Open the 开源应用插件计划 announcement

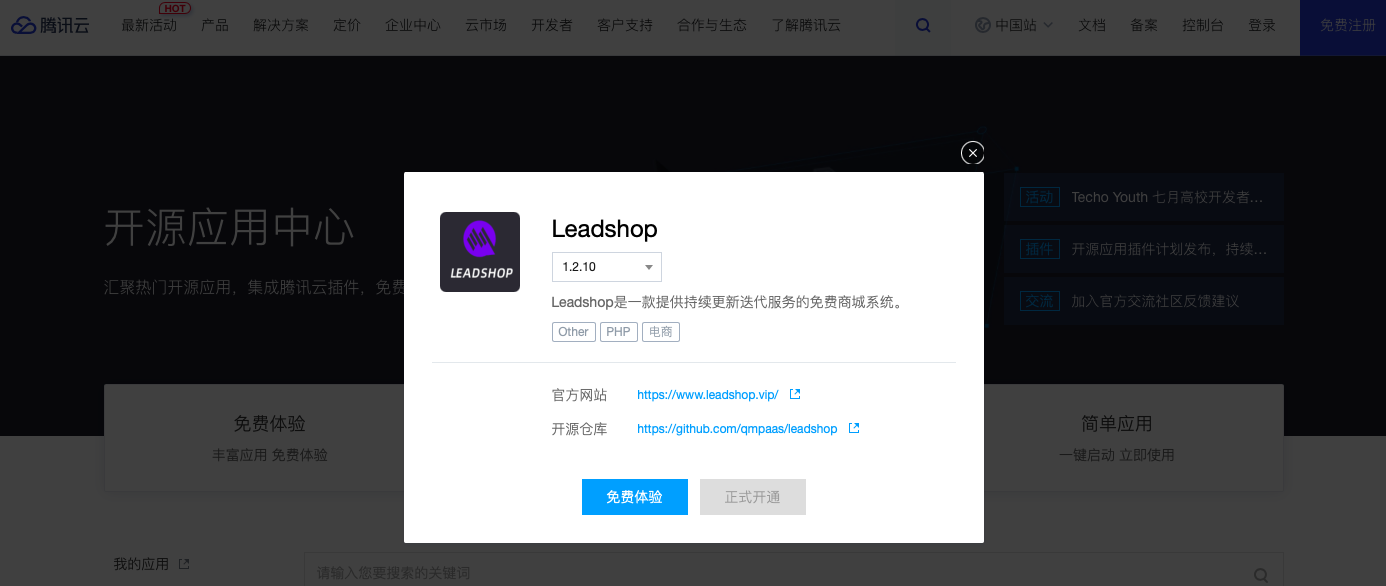click(1144, 248)
